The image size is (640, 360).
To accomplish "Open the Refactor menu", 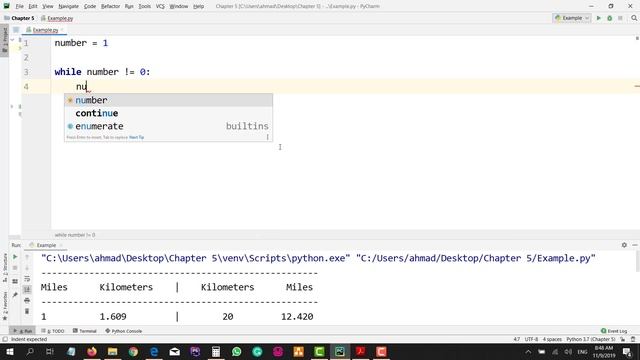I will tap(110, 6).
